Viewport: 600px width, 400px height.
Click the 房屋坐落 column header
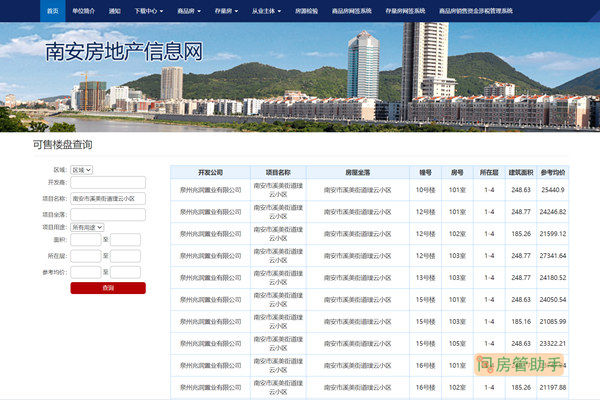(358, 173)
